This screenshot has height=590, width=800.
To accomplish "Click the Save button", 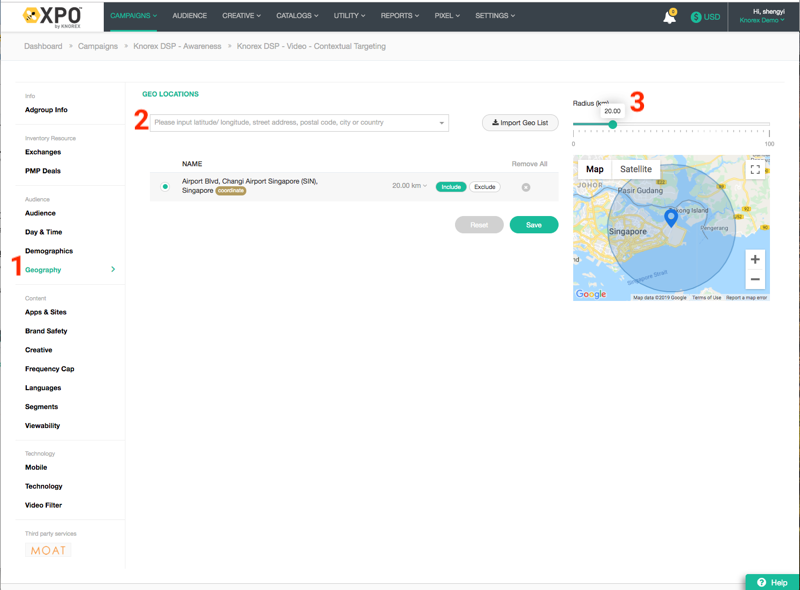I will click(x=533, y=225).
